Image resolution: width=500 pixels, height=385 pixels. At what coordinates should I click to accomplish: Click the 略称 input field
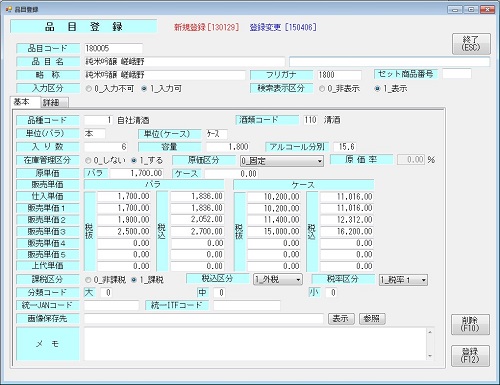(x=164, y=75)
